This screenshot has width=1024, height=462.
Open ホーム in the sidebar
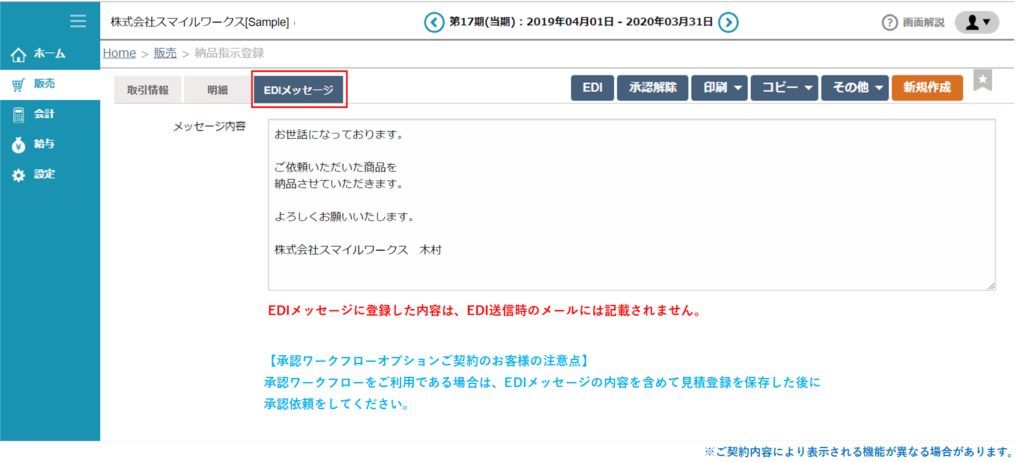pyautogui.click(x=50, y=54)
